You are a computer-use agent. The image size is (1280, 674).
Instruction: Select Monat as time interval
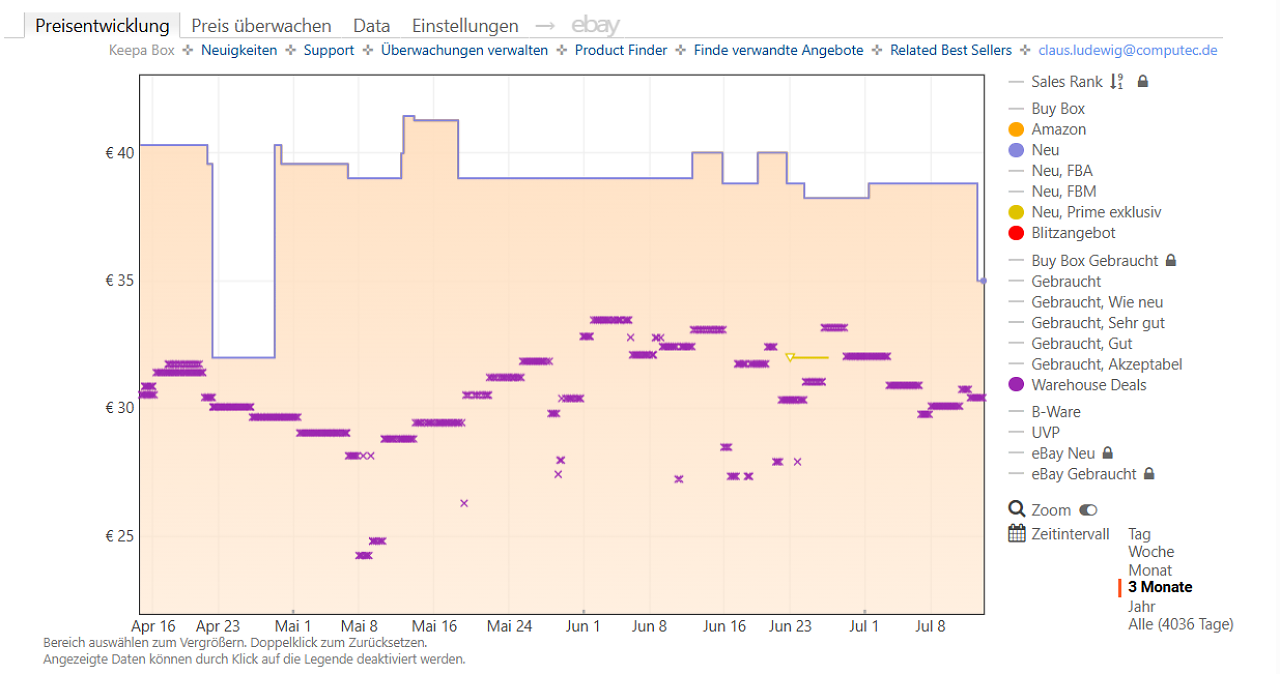click(1150, 570)
